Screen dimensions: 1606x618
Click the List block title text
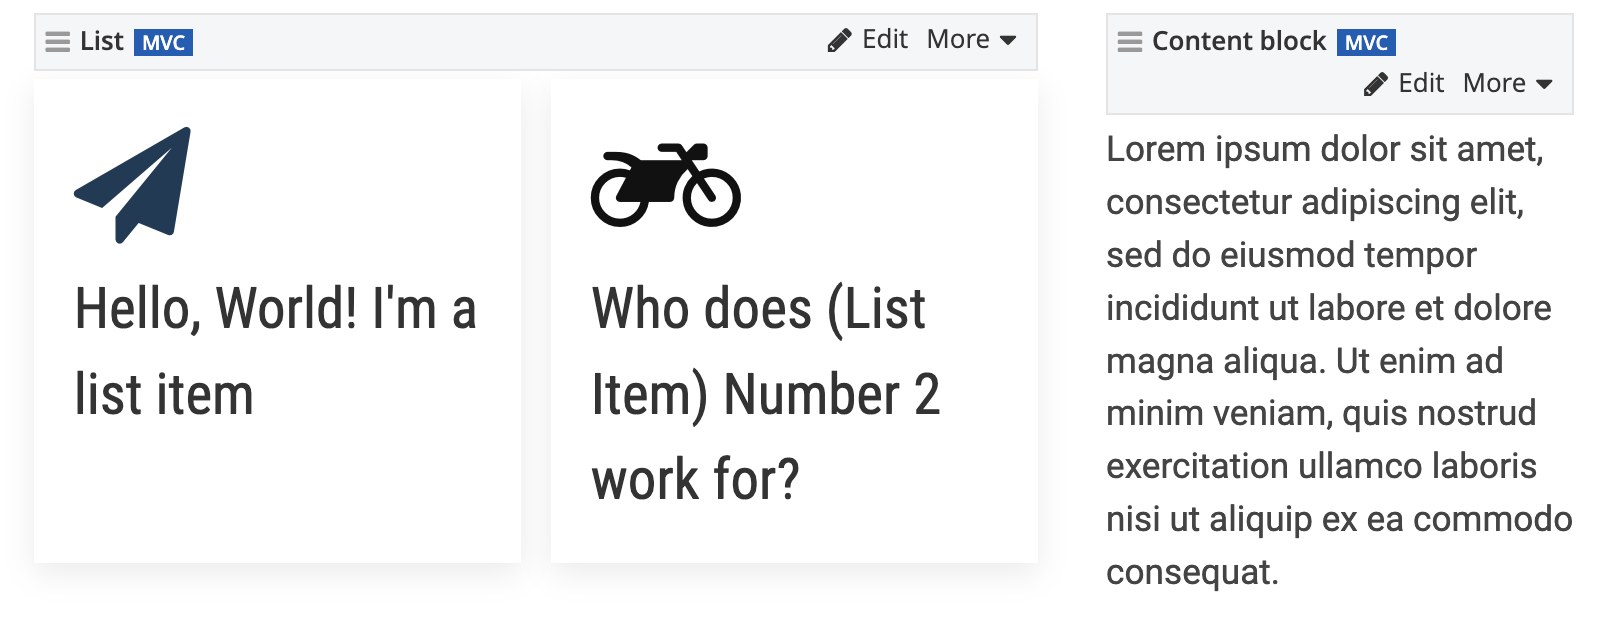[101, 41]
